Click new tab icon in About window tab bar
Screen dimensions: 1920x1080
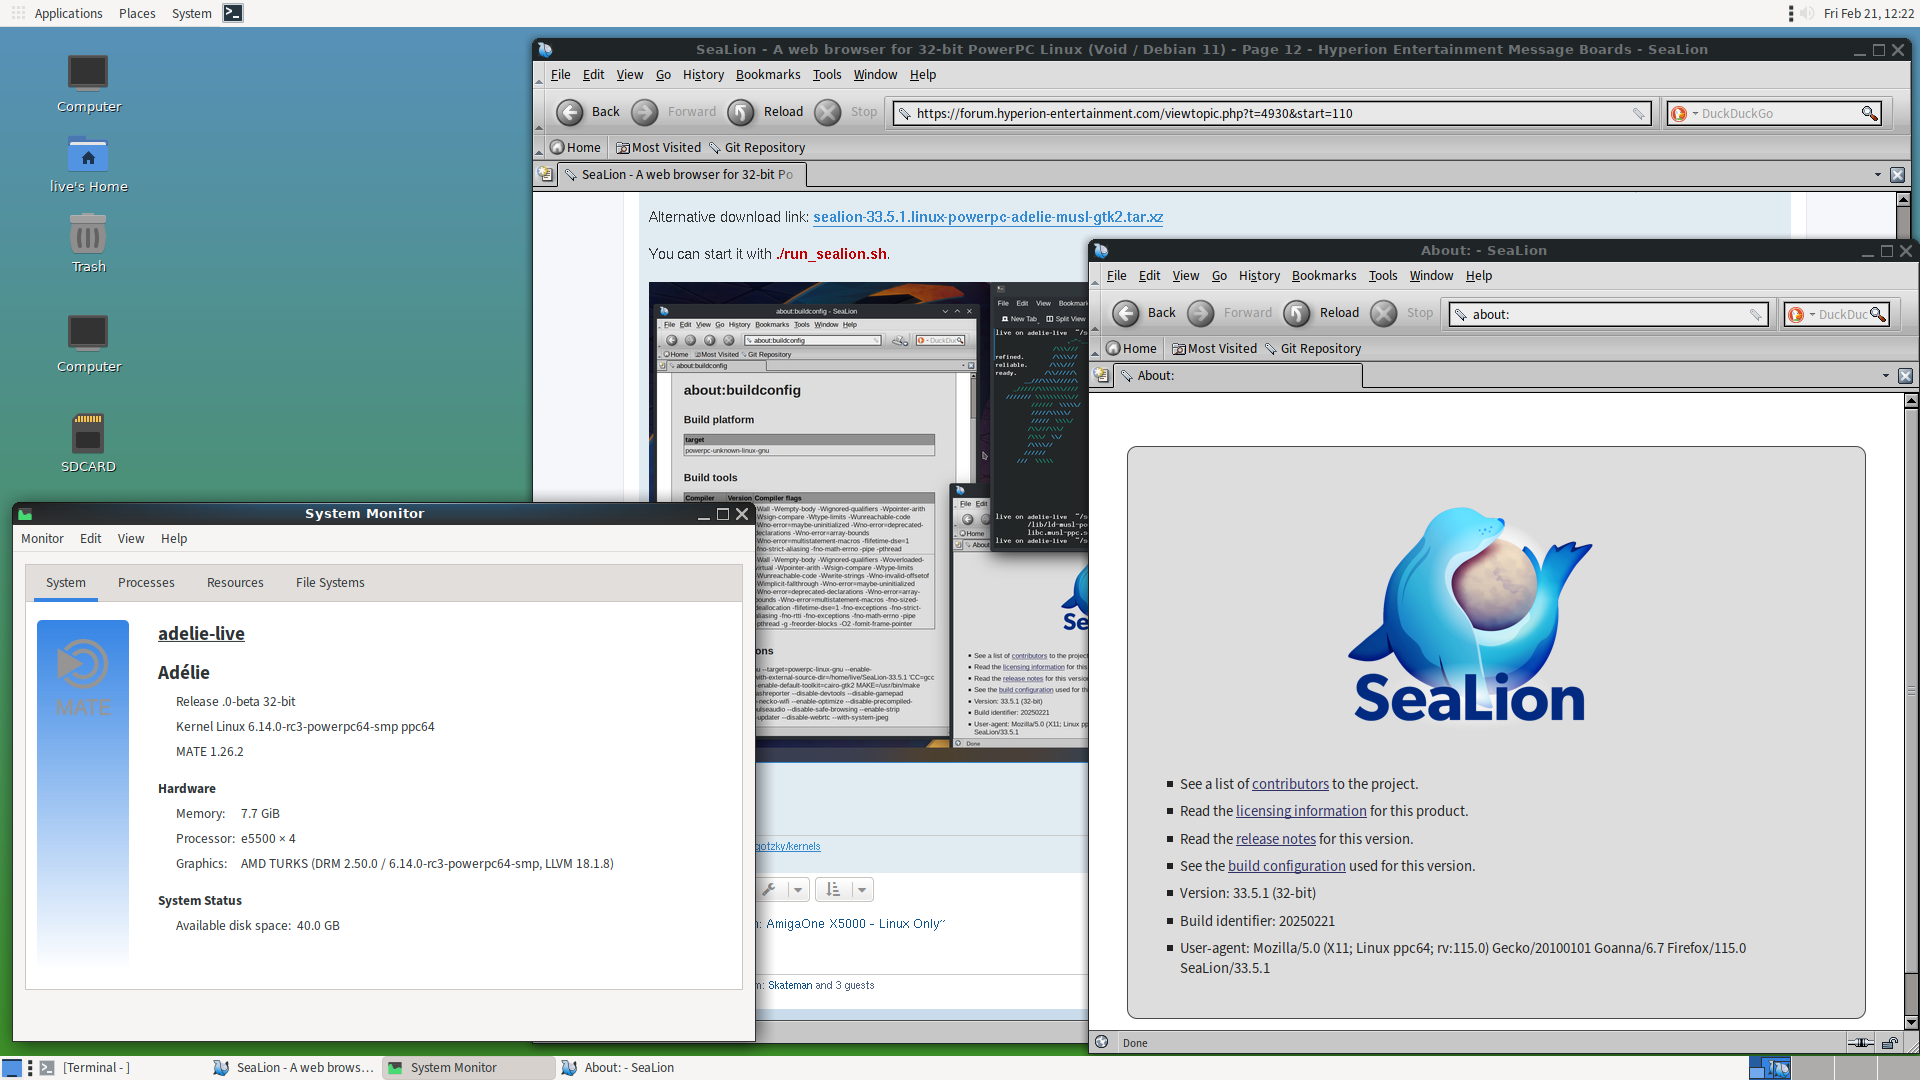(1101, 375)
